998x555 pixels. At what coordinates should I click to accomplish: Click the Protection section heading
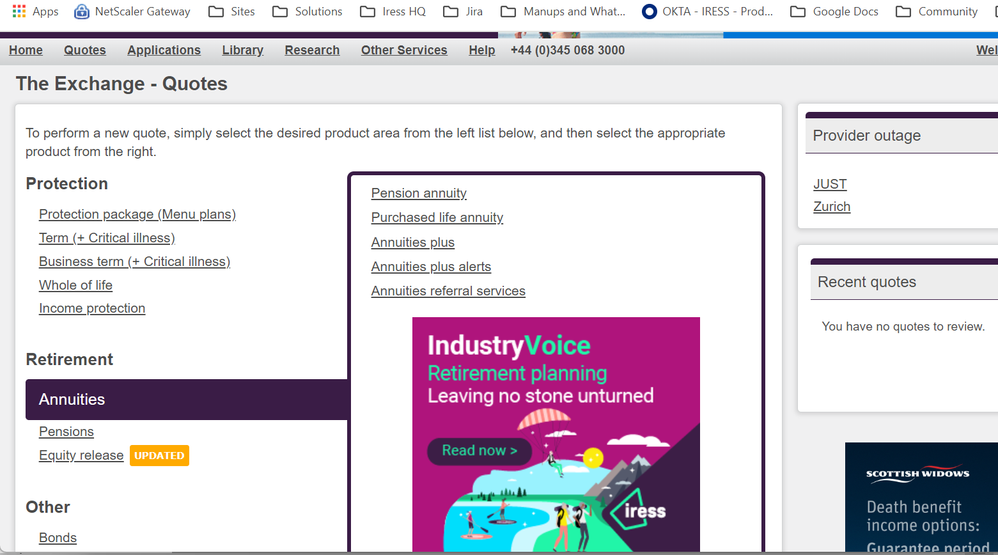tap(67, 183)
